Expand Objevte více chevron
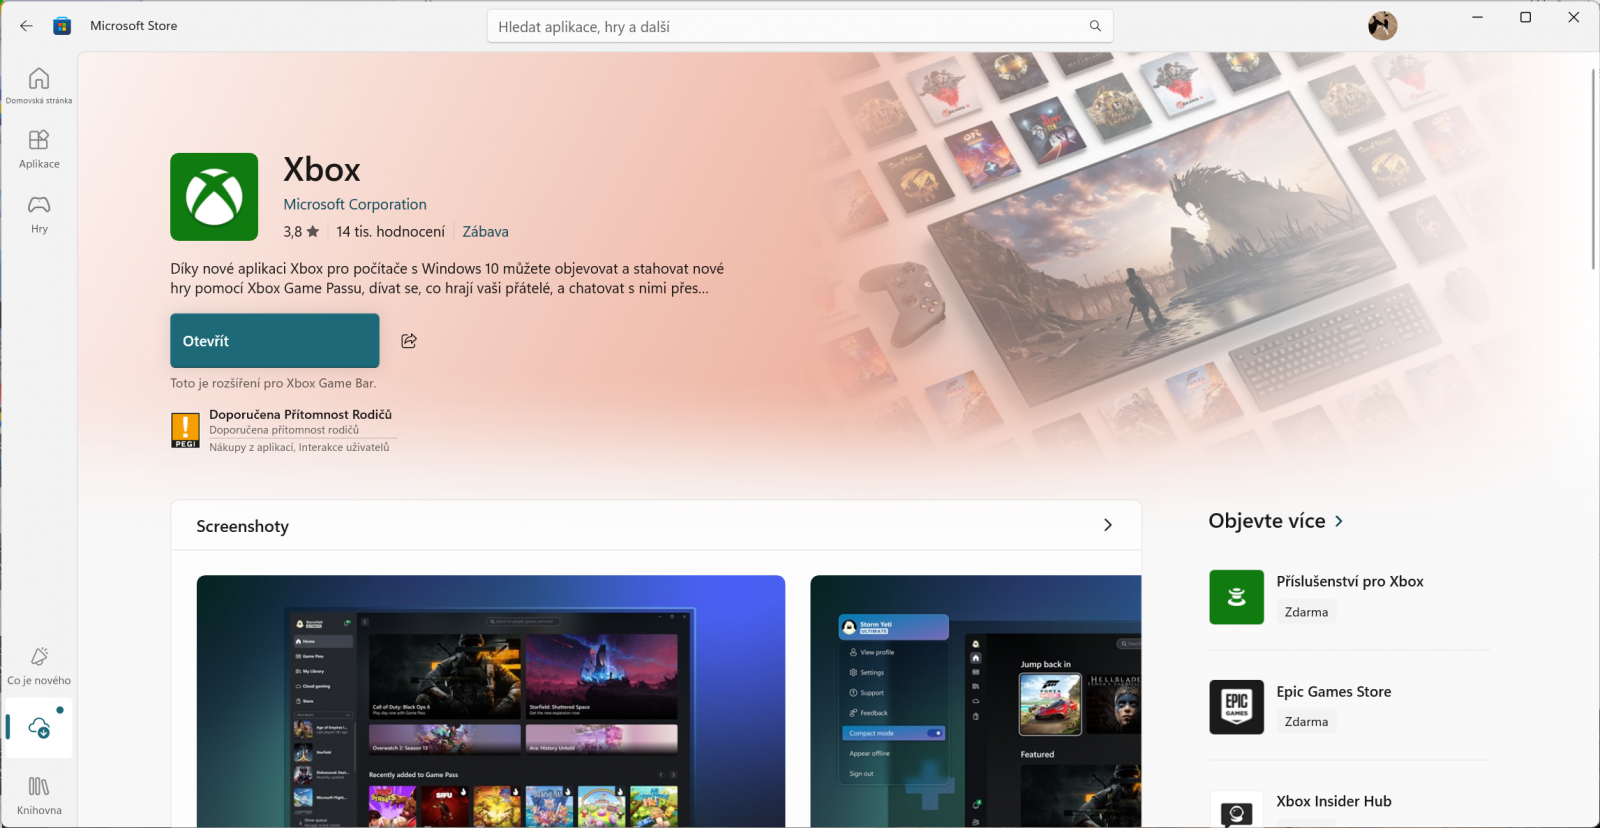1600x828 pixels. tap(1339, 521)
